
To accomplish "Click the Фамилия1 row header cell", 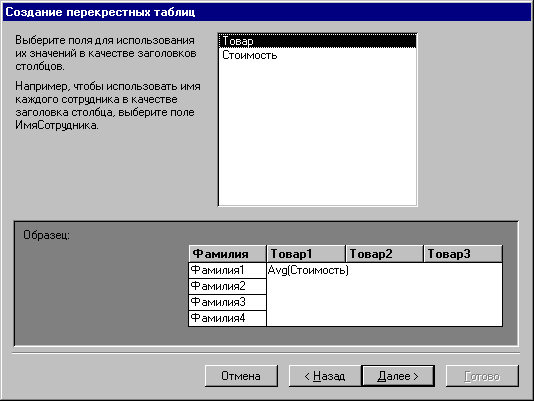I will (227, 271).
